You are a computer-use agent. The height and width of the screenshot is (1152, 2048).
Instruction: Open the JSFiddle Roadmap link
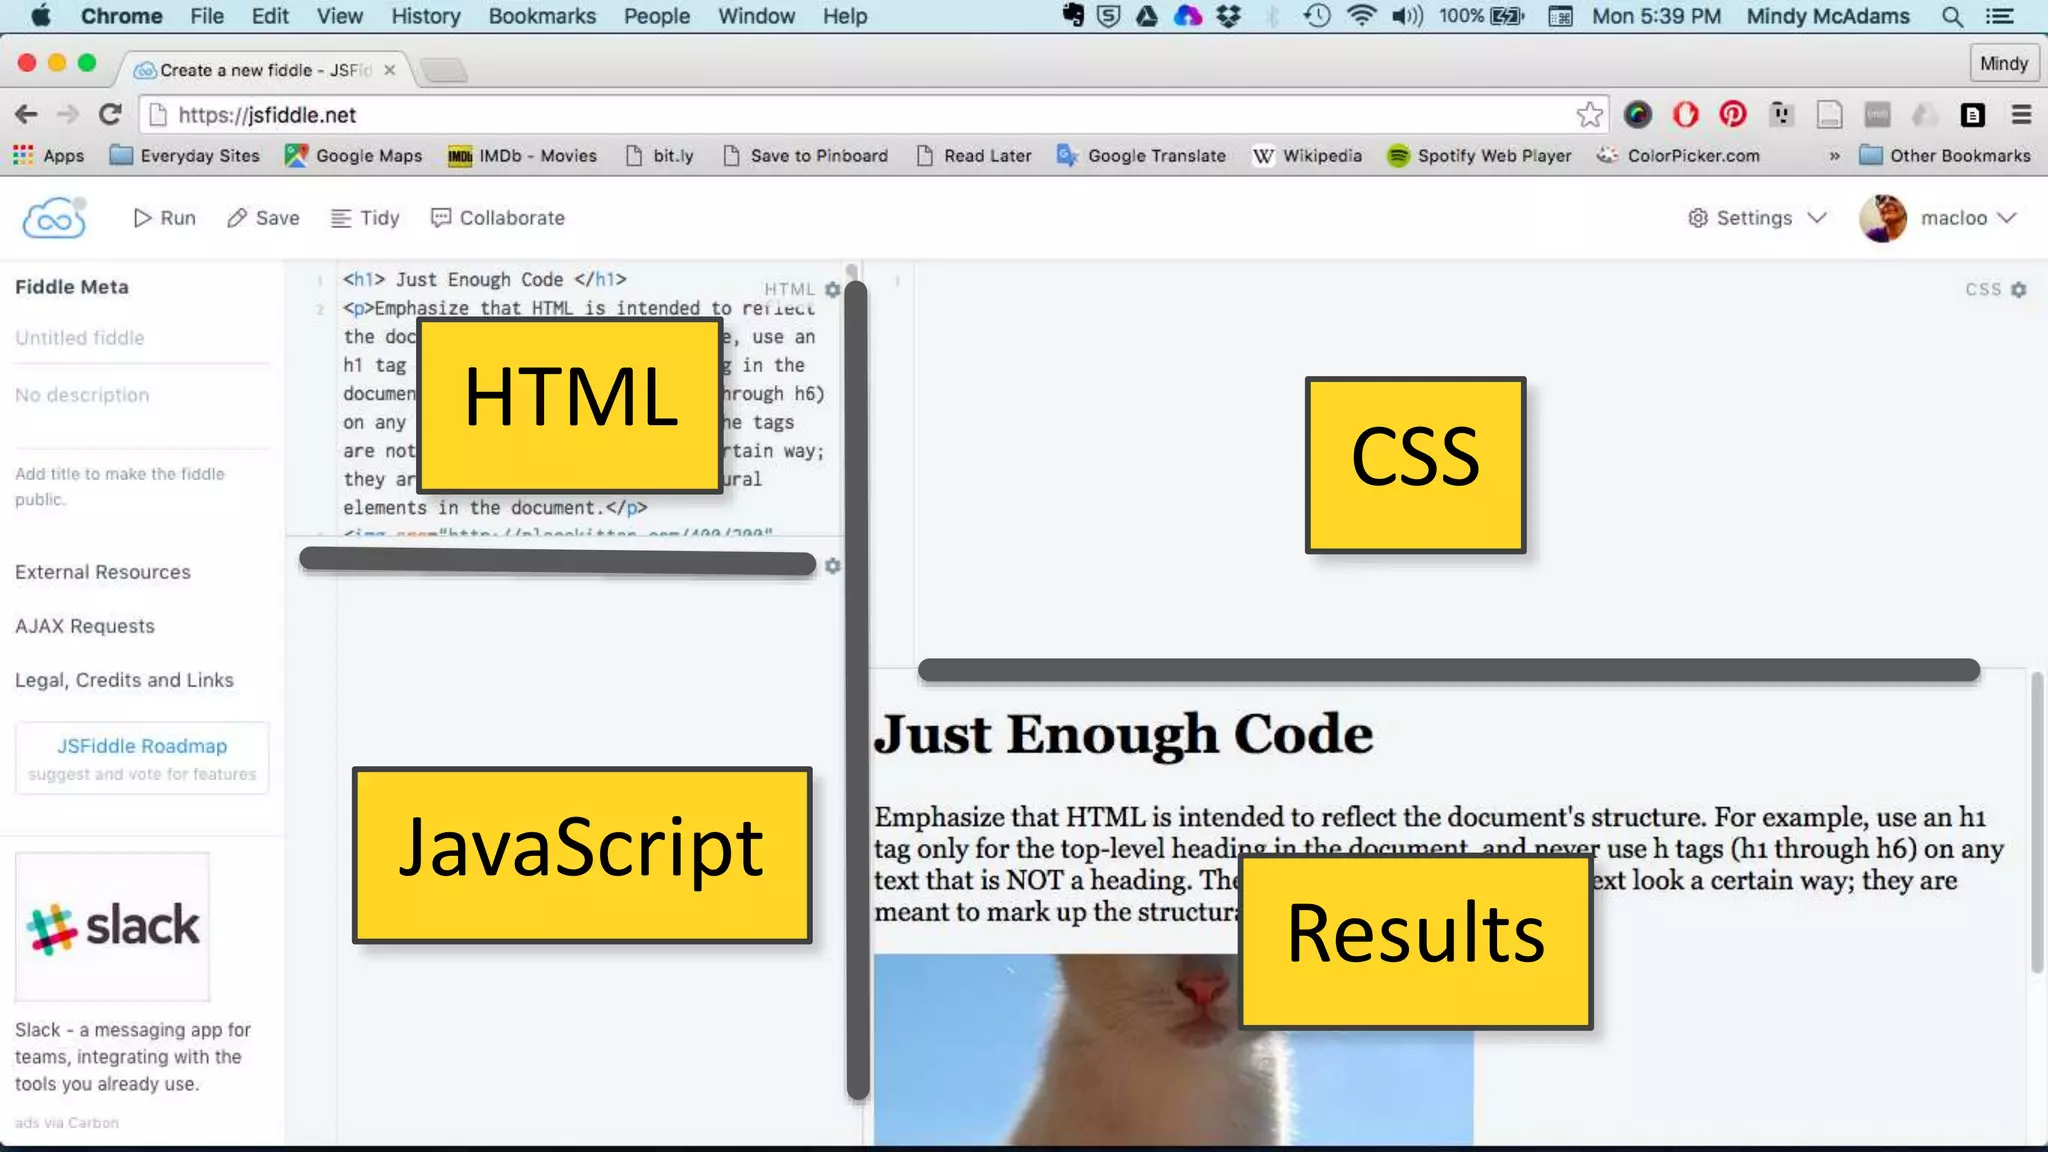(142, 746)
